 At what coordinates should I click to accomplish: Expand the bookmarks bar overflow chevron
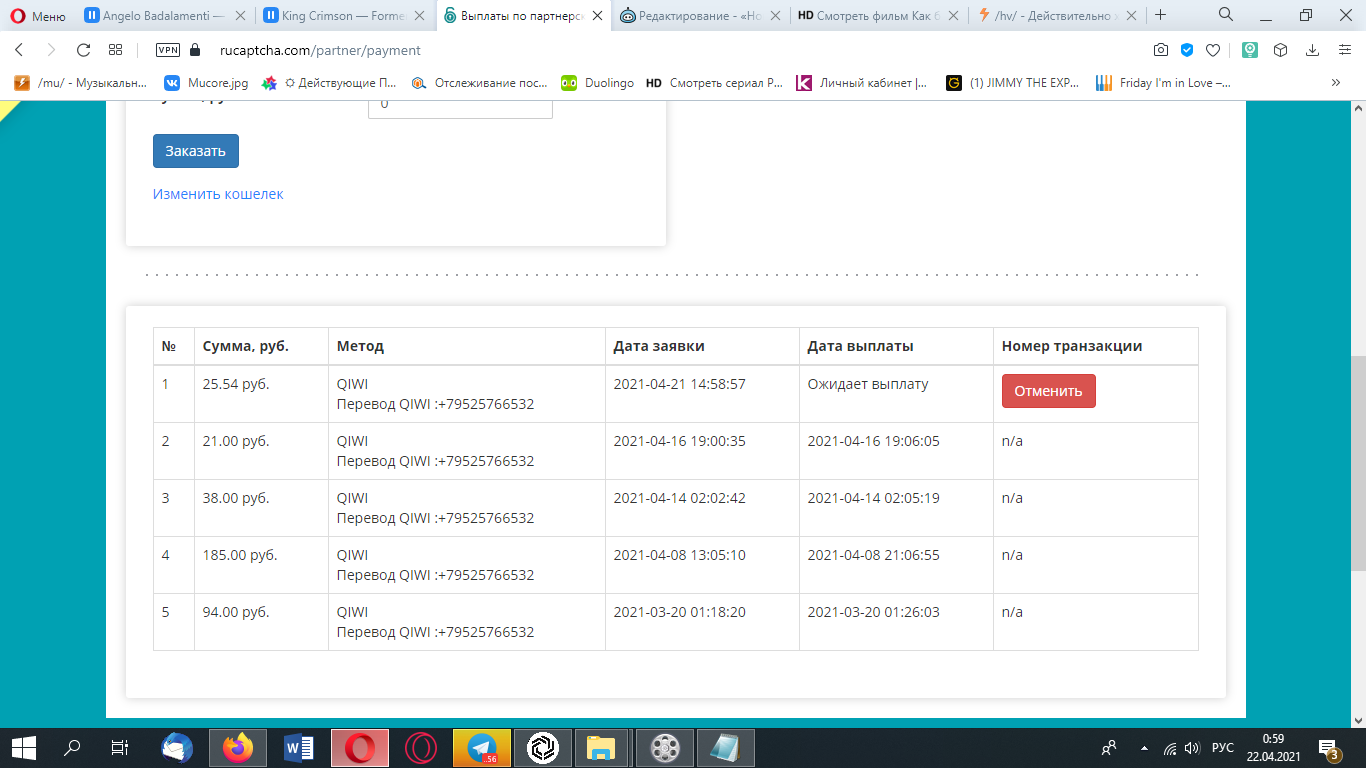click(1336, 83)
